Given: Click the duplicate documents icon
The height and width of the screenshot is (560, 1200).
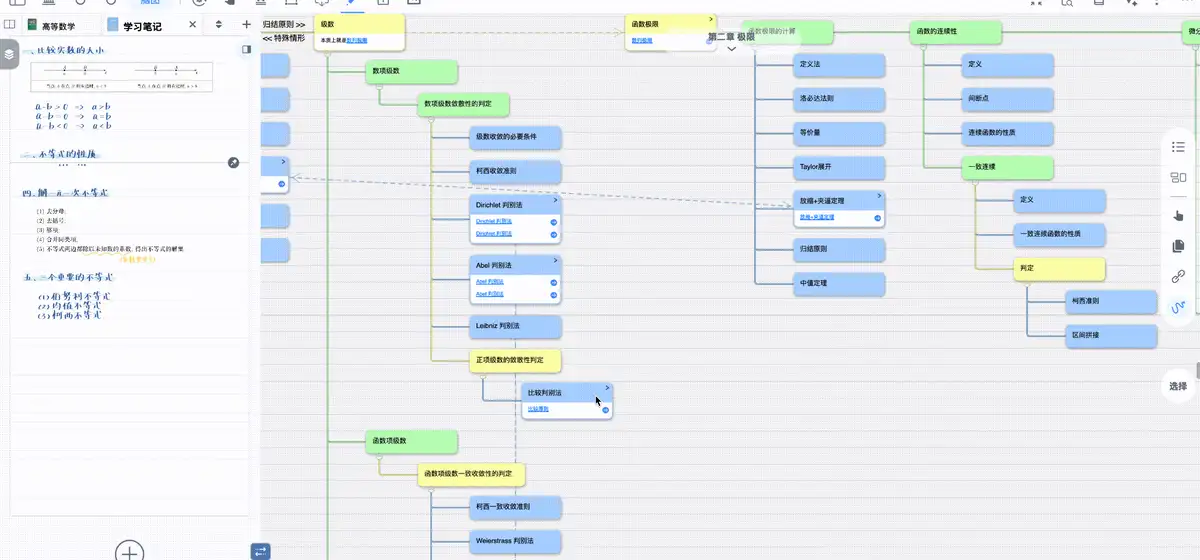Looking at the screenshot, I should (1178, 246).
